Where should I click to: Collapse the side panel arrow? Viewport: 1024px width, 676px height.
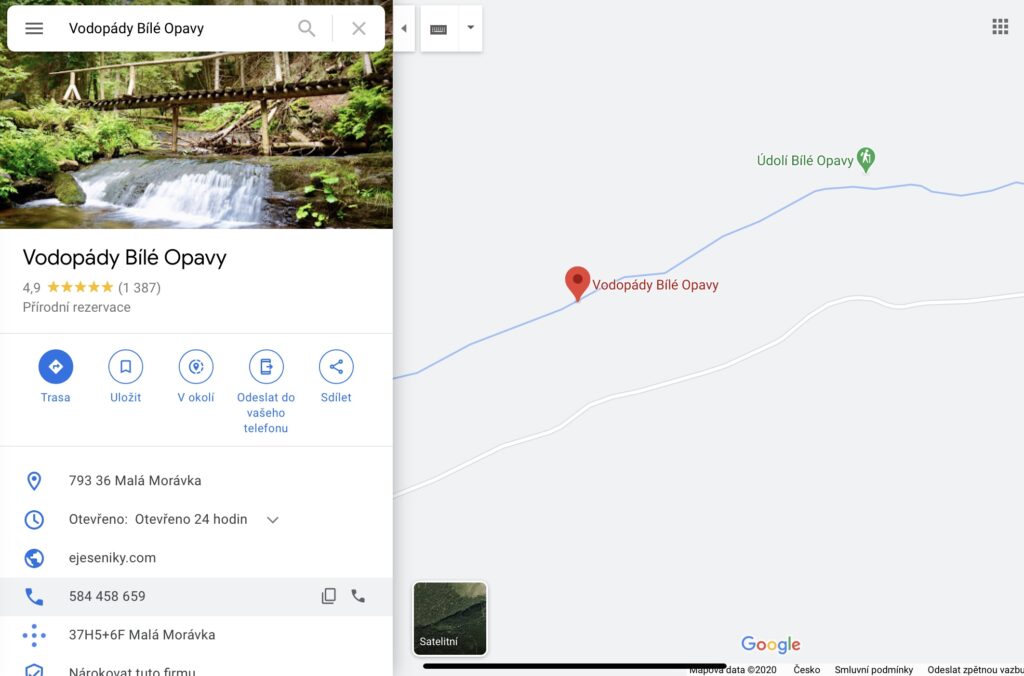pyautogui.click(x=404, y=29)
